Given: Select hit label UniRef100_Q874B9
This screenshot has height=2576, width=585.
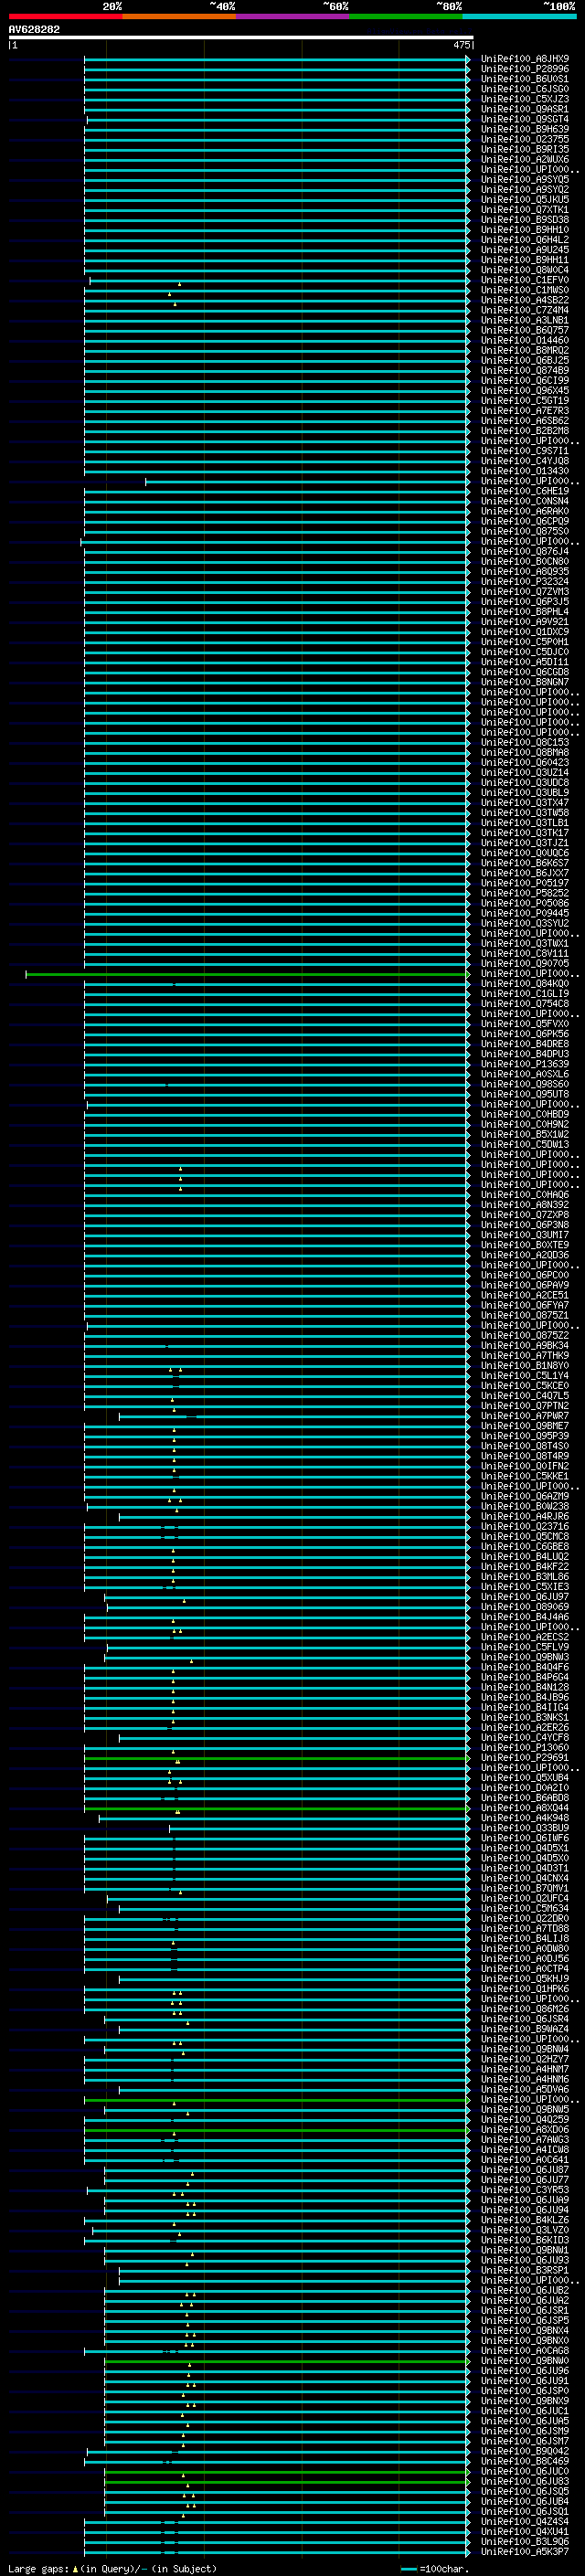Looking at the screenshot, I should click(x=525, y=370).
